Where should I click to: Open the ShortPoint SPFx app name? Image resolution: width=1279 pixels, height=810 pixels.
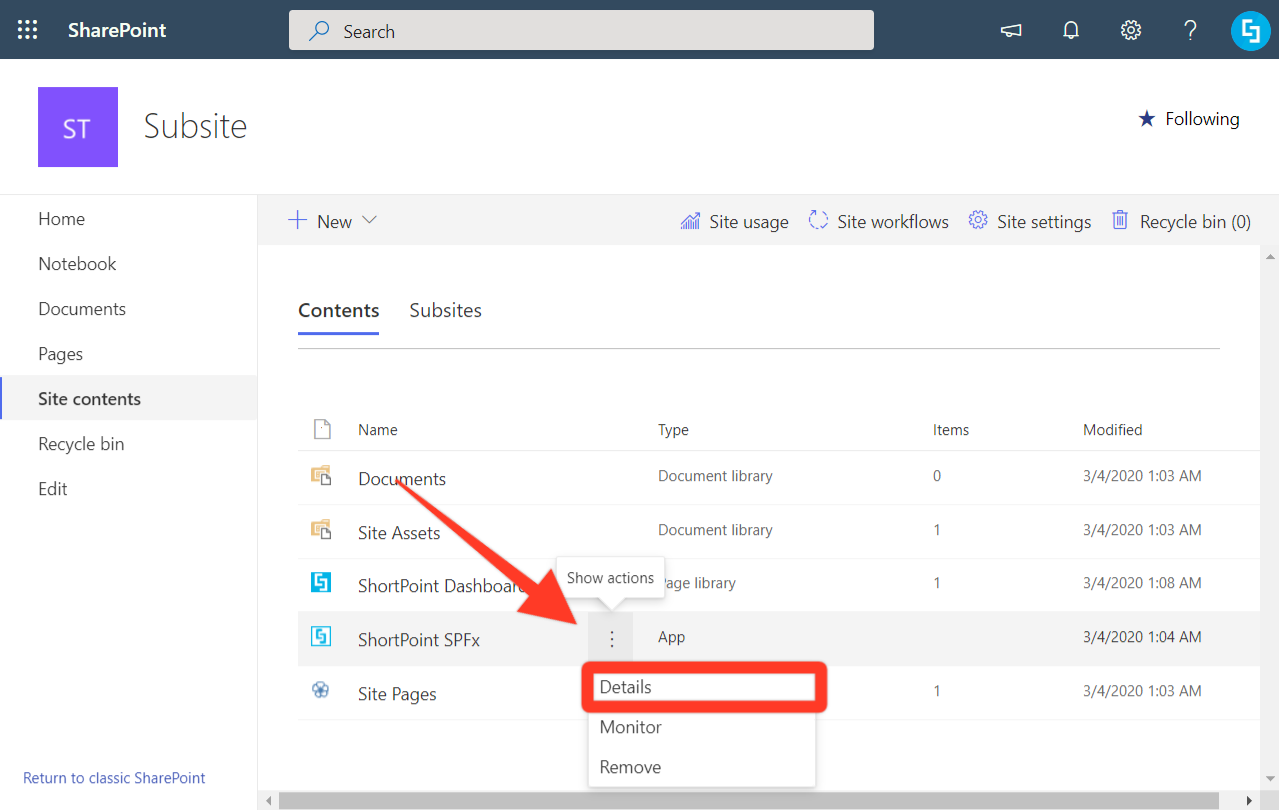point(419,640)
